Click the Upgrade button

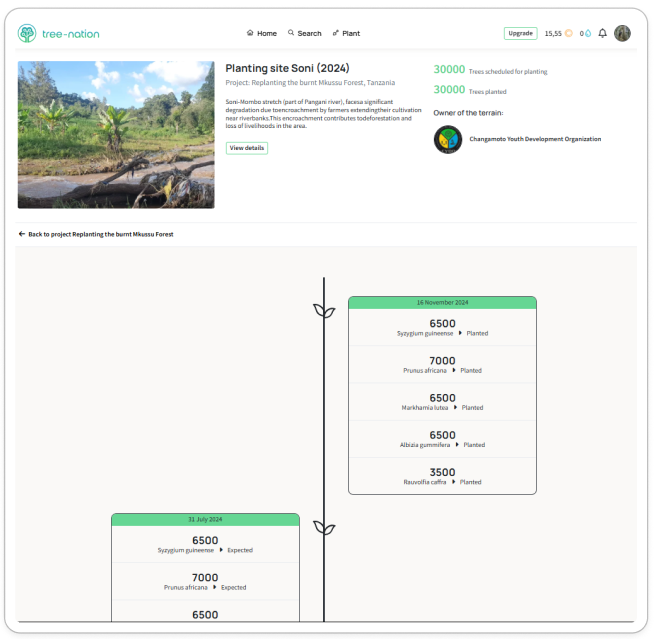click(520, 33)
